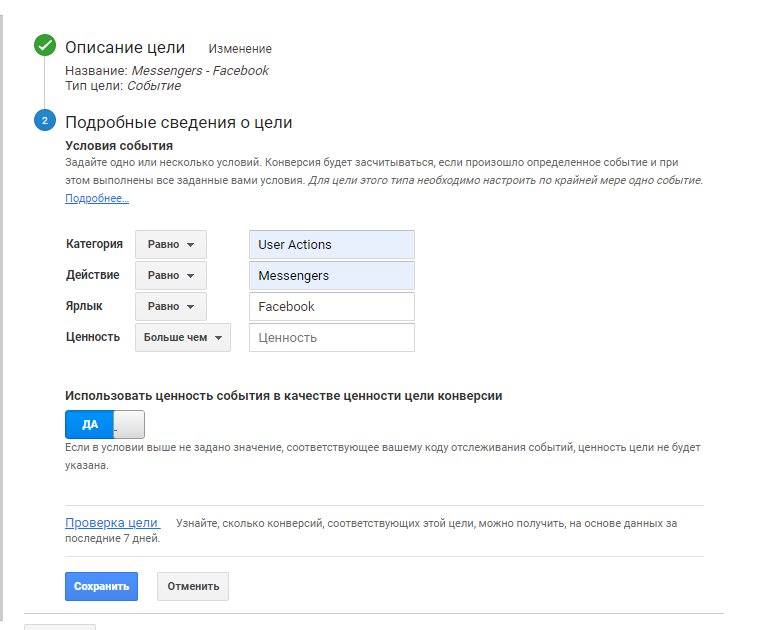Expand the Ярлык Равно dropdown
The width and height of the screenshot is (765, 630).
click(x=171, y=306)
